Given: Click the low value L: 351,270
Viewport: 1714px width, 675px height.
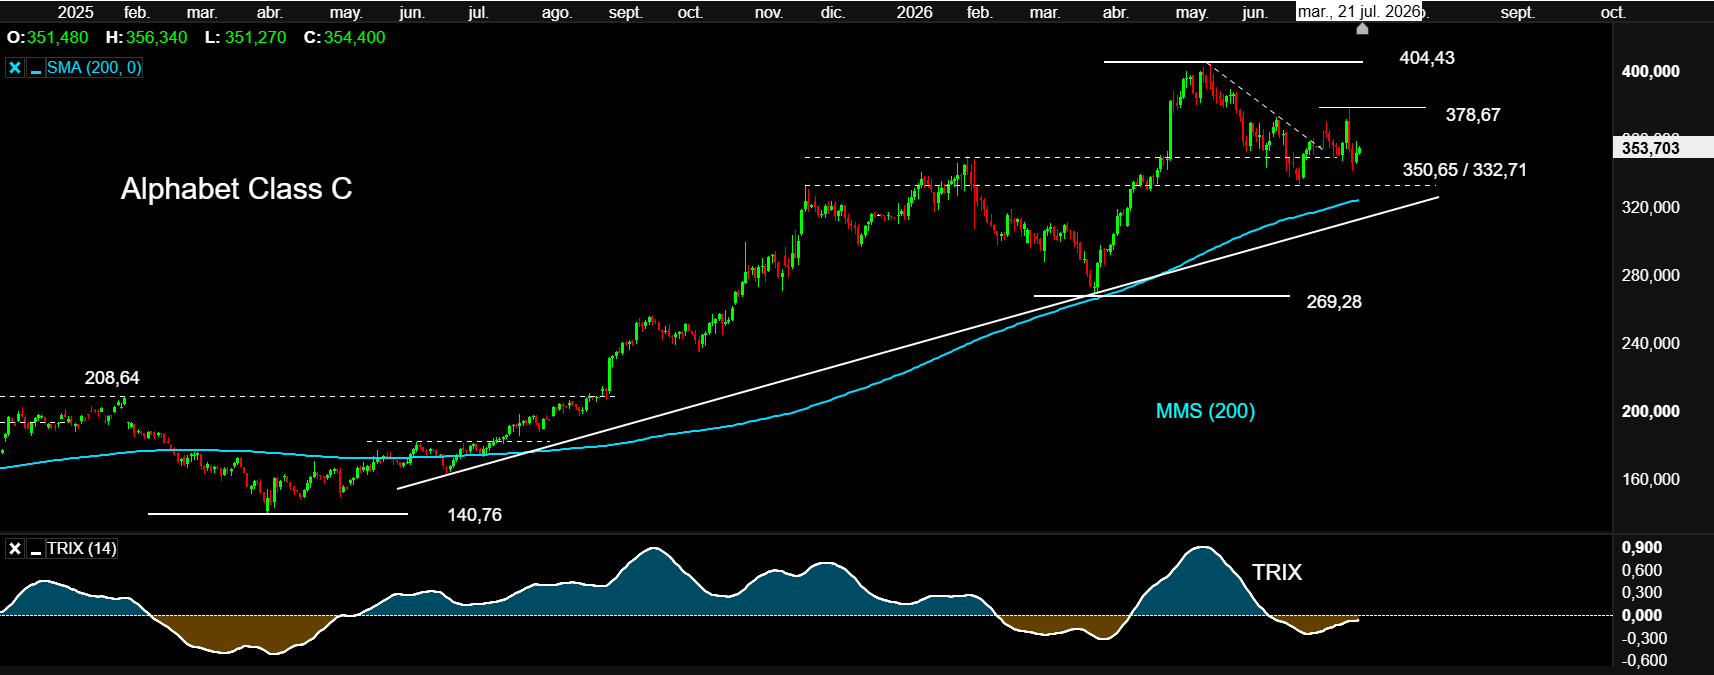Looking at the screenshot, I should (245, 37).
